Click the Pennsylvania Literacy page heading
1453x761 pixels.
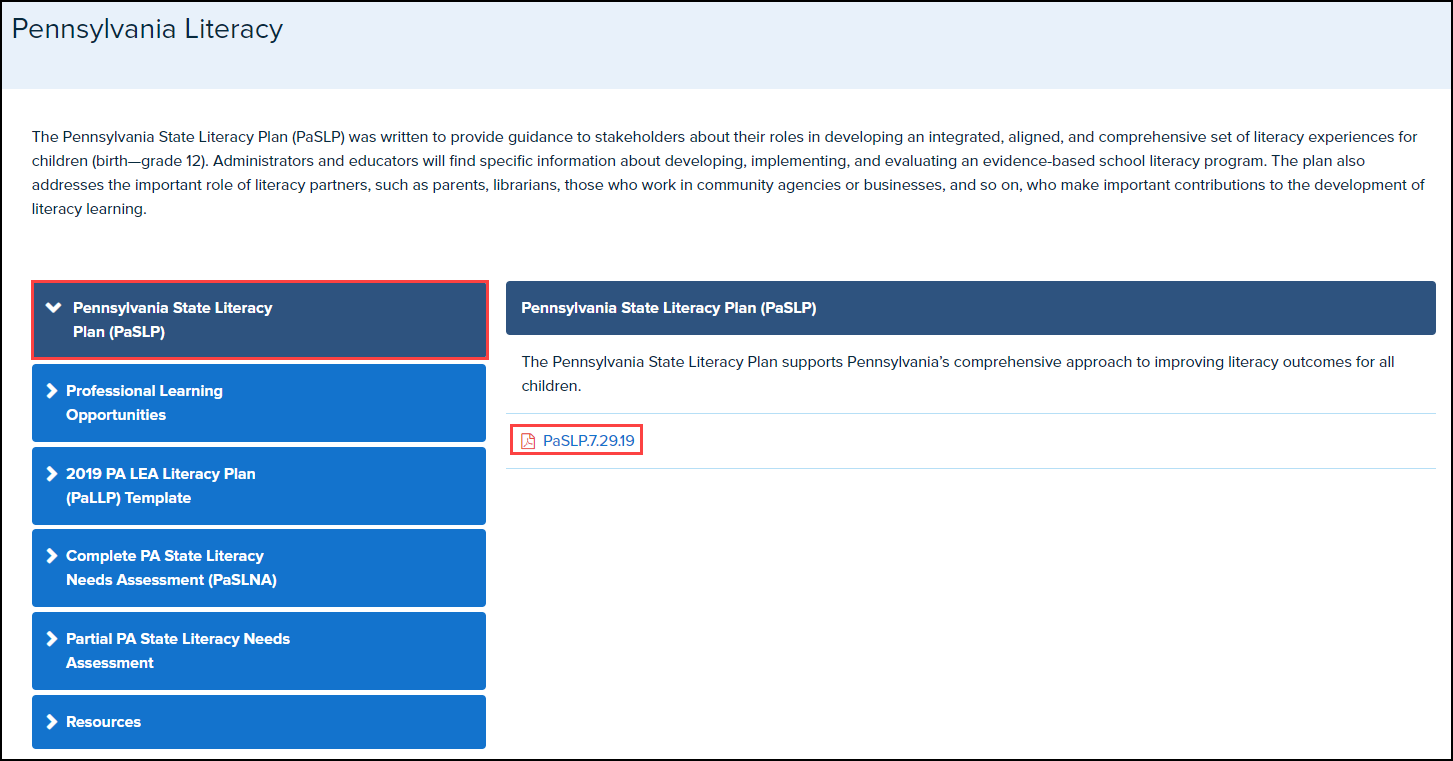click(x=147, y=30)
